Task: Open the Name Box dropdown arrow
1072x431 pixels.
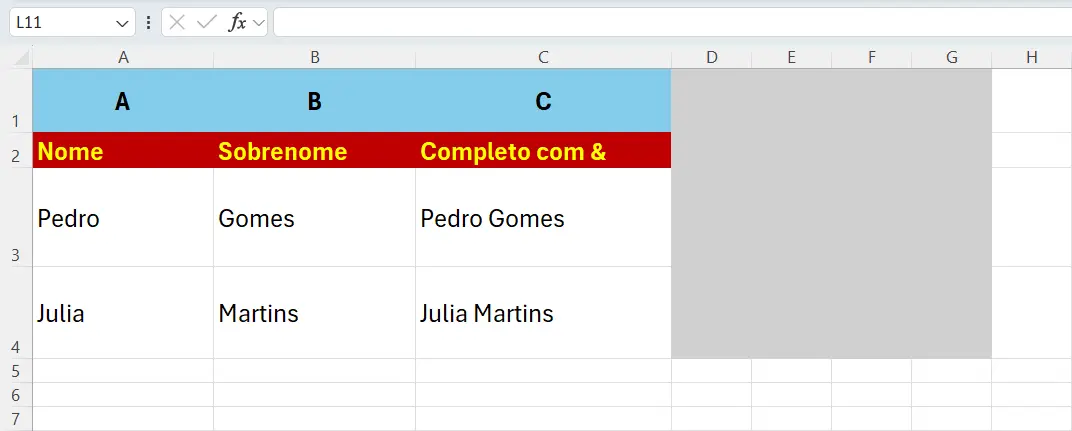Action: 122,22
